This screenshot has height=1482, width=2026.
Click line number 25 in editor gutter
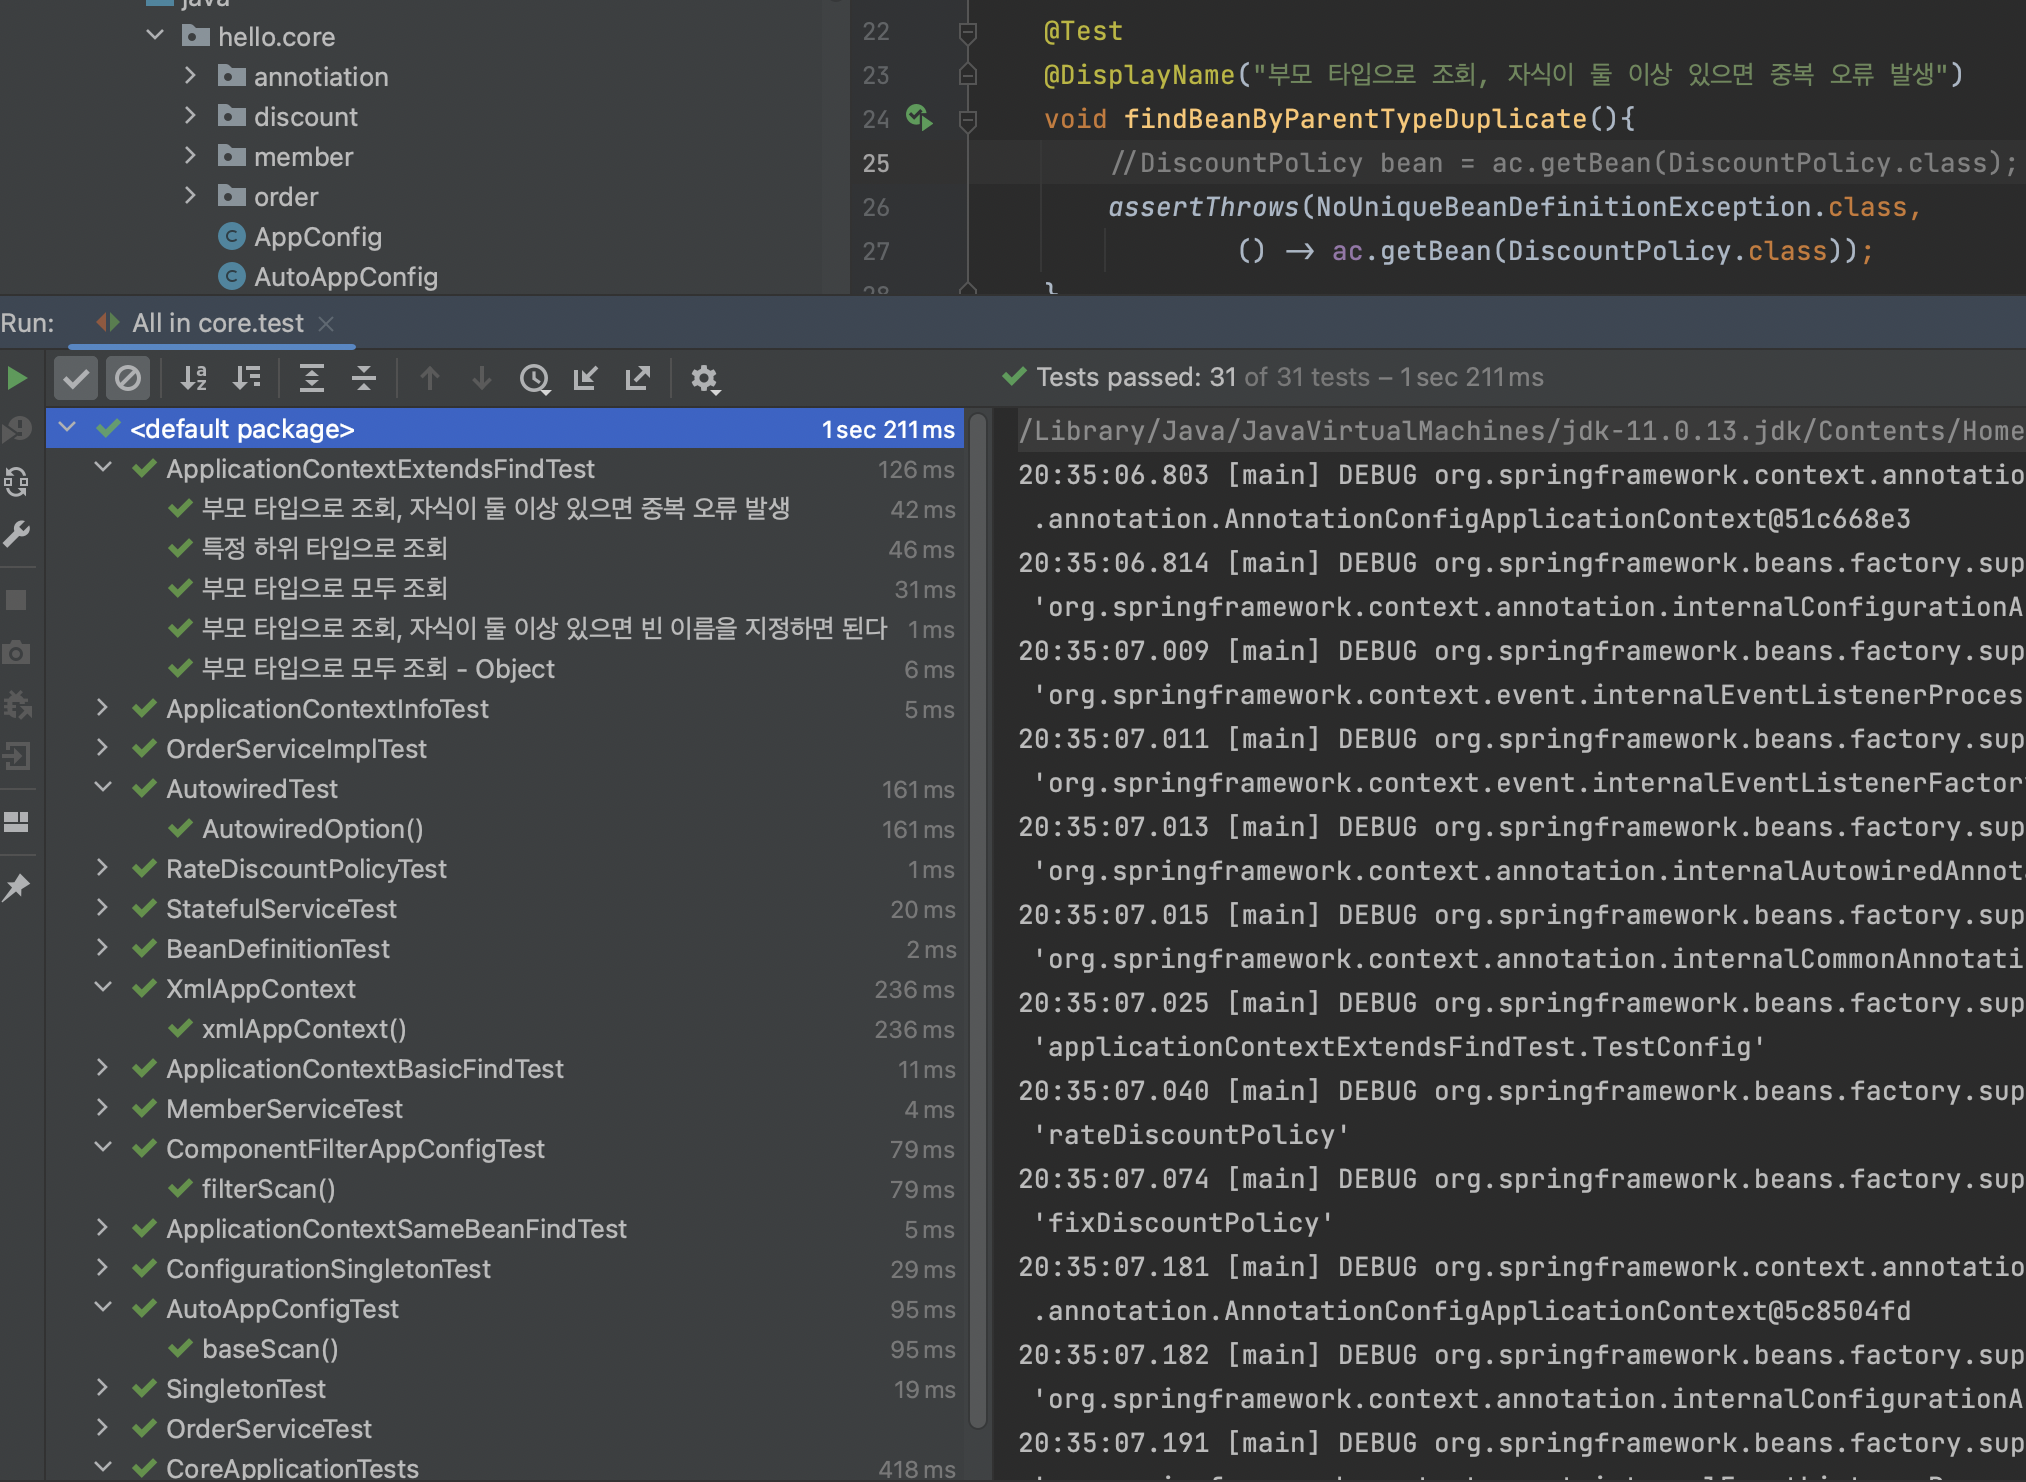(876, 163)
